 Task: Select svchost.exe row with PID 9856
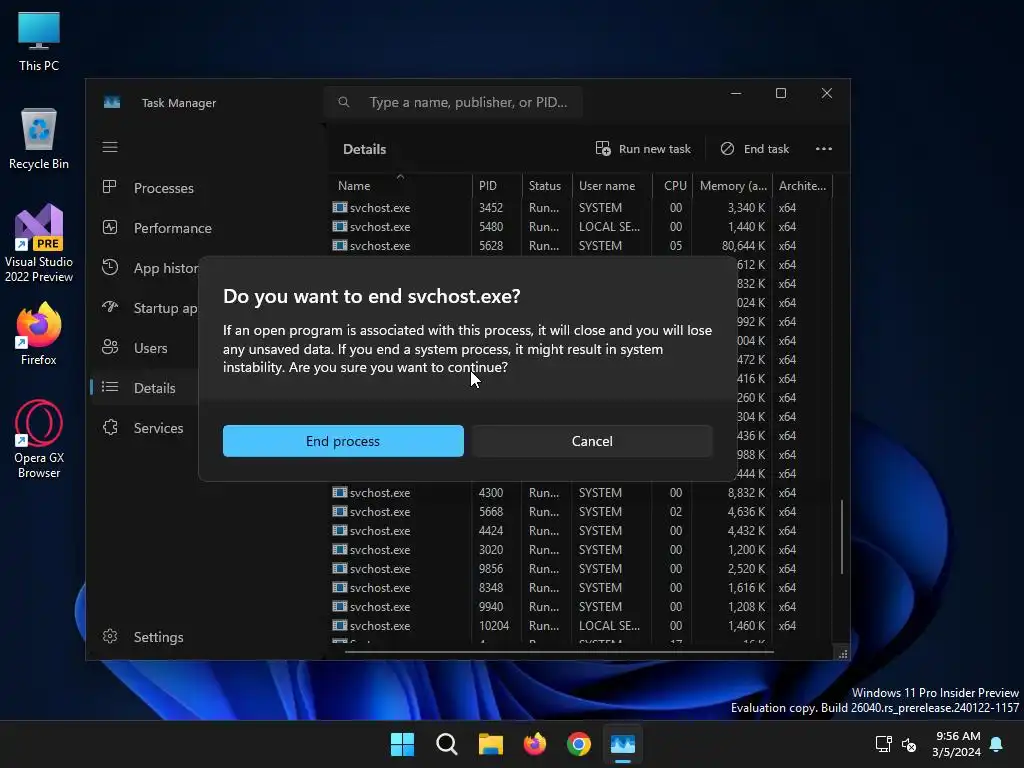coord(580,568)
